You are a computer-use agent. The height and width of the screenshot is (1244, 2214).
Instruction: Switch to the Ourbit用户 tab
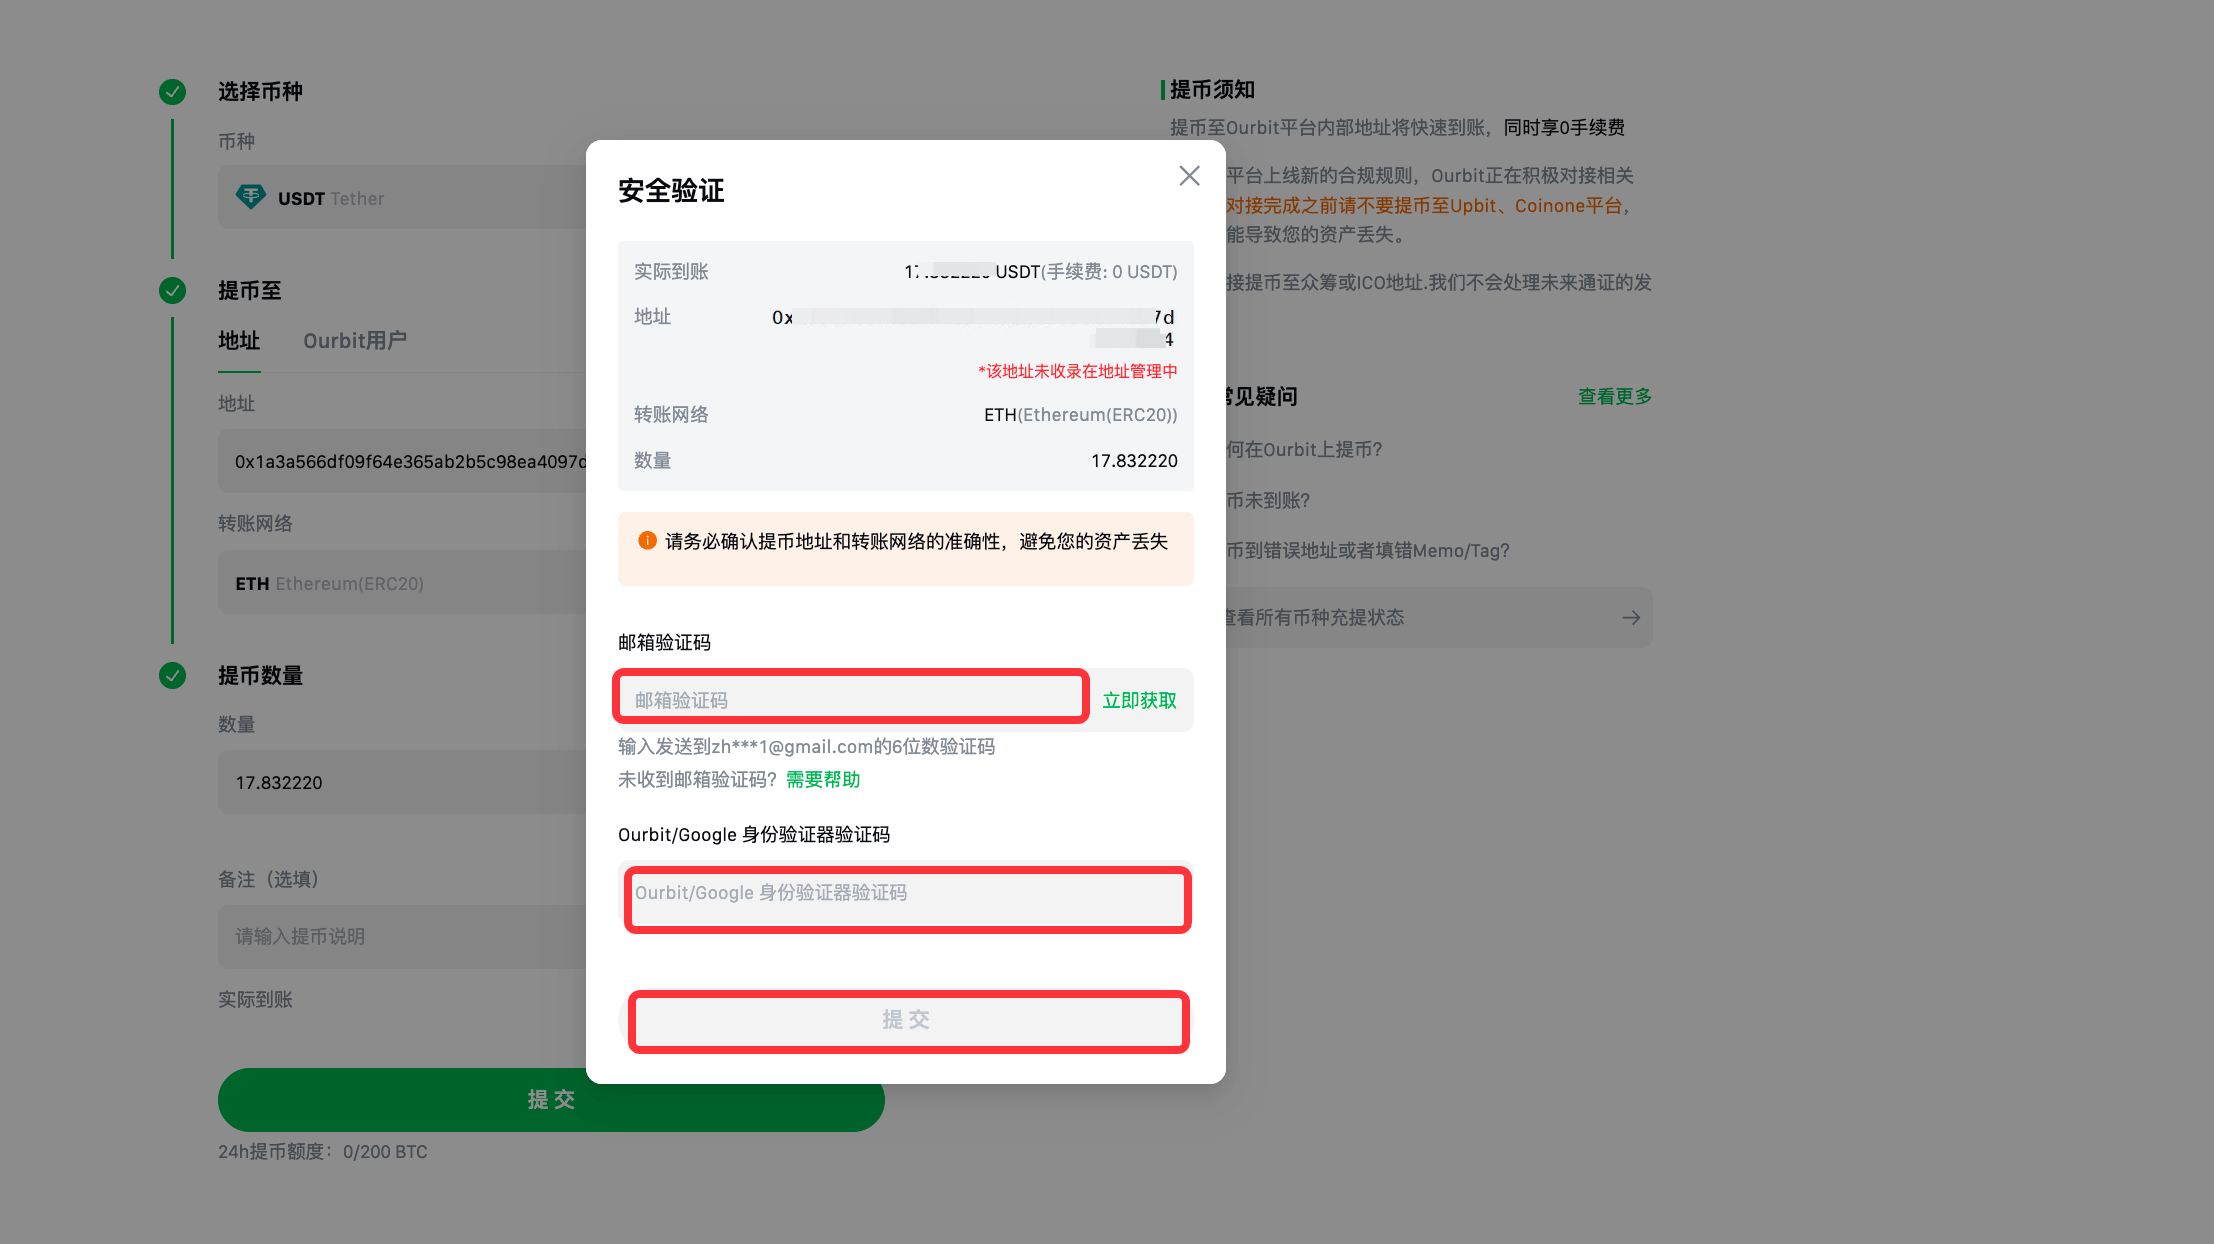(354, 341)
